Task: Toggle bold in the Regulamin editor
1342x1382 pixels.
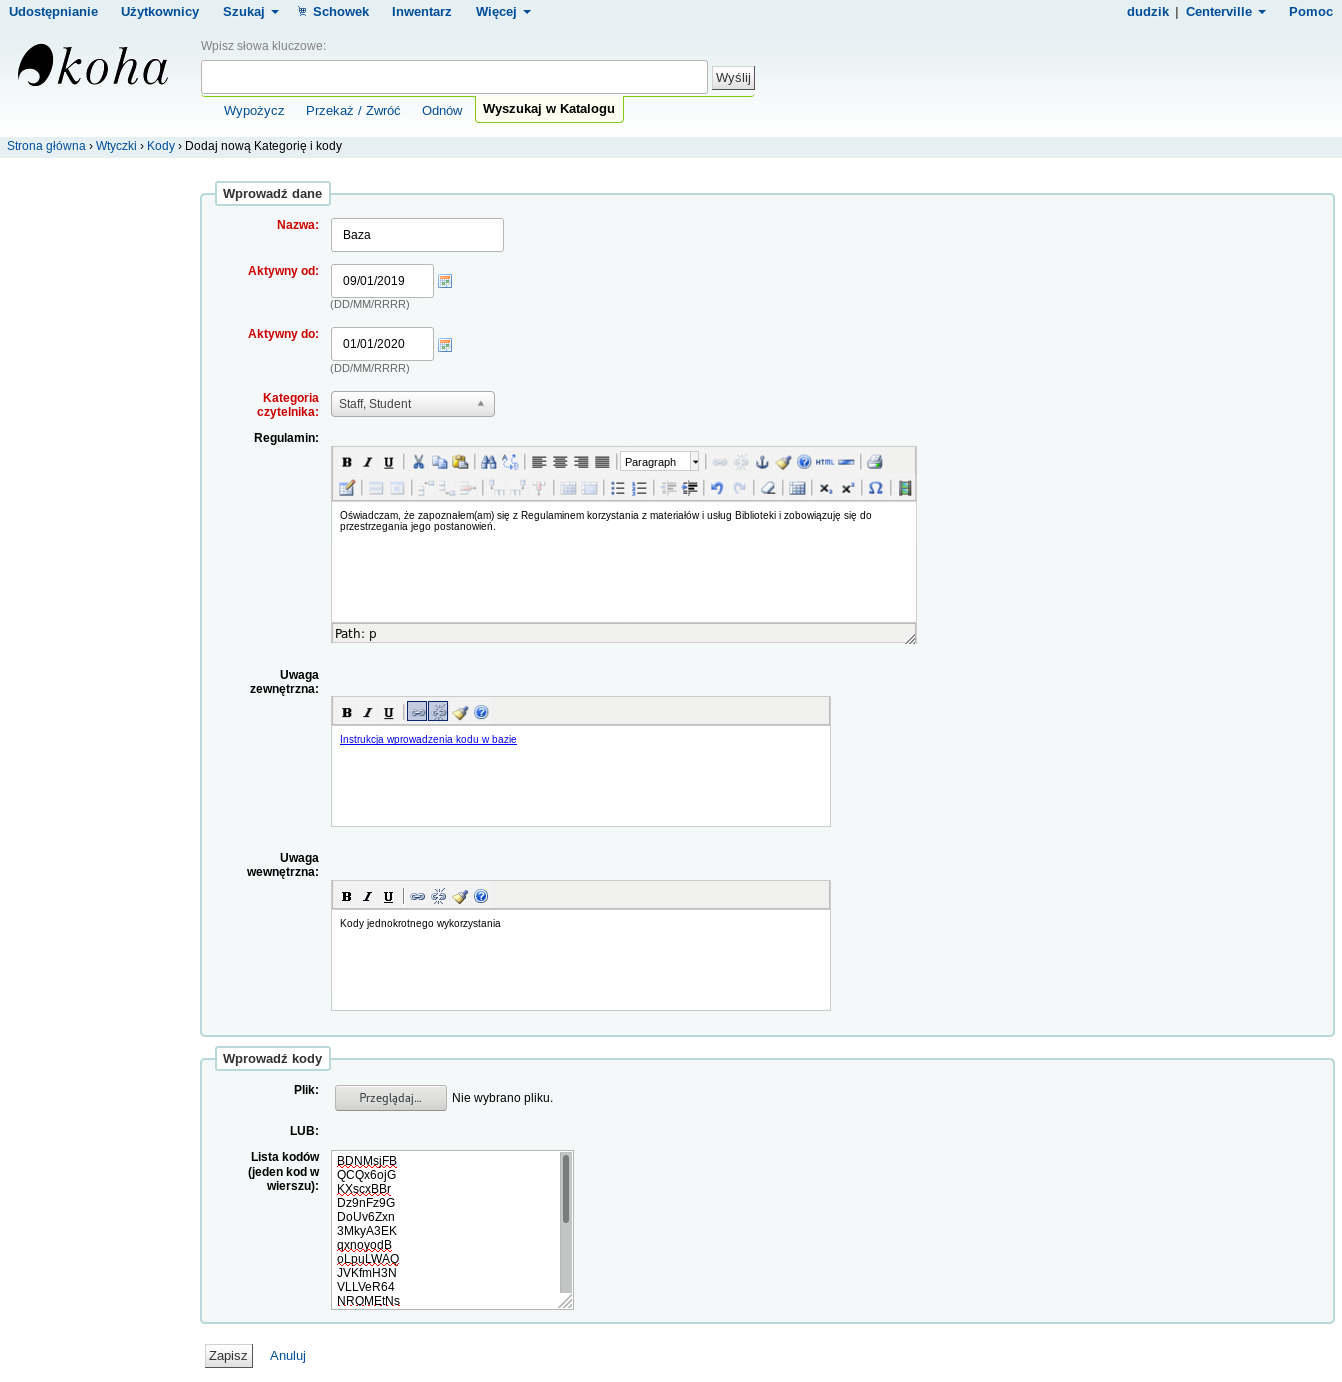Action: tap(347, 462)
